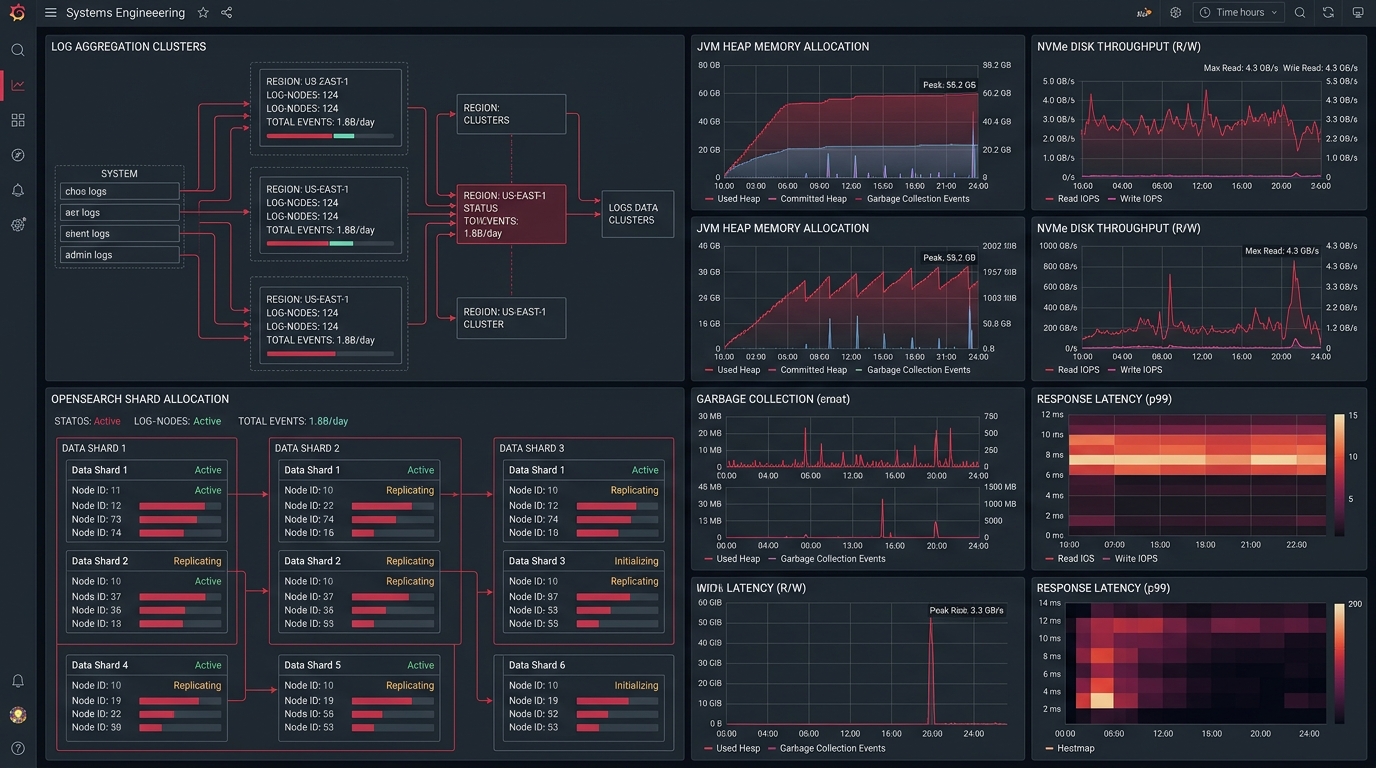Click the red REGION: US-EAST-1 STATUS node
This screenshot has width=1376, height=768.
[511, 214]
